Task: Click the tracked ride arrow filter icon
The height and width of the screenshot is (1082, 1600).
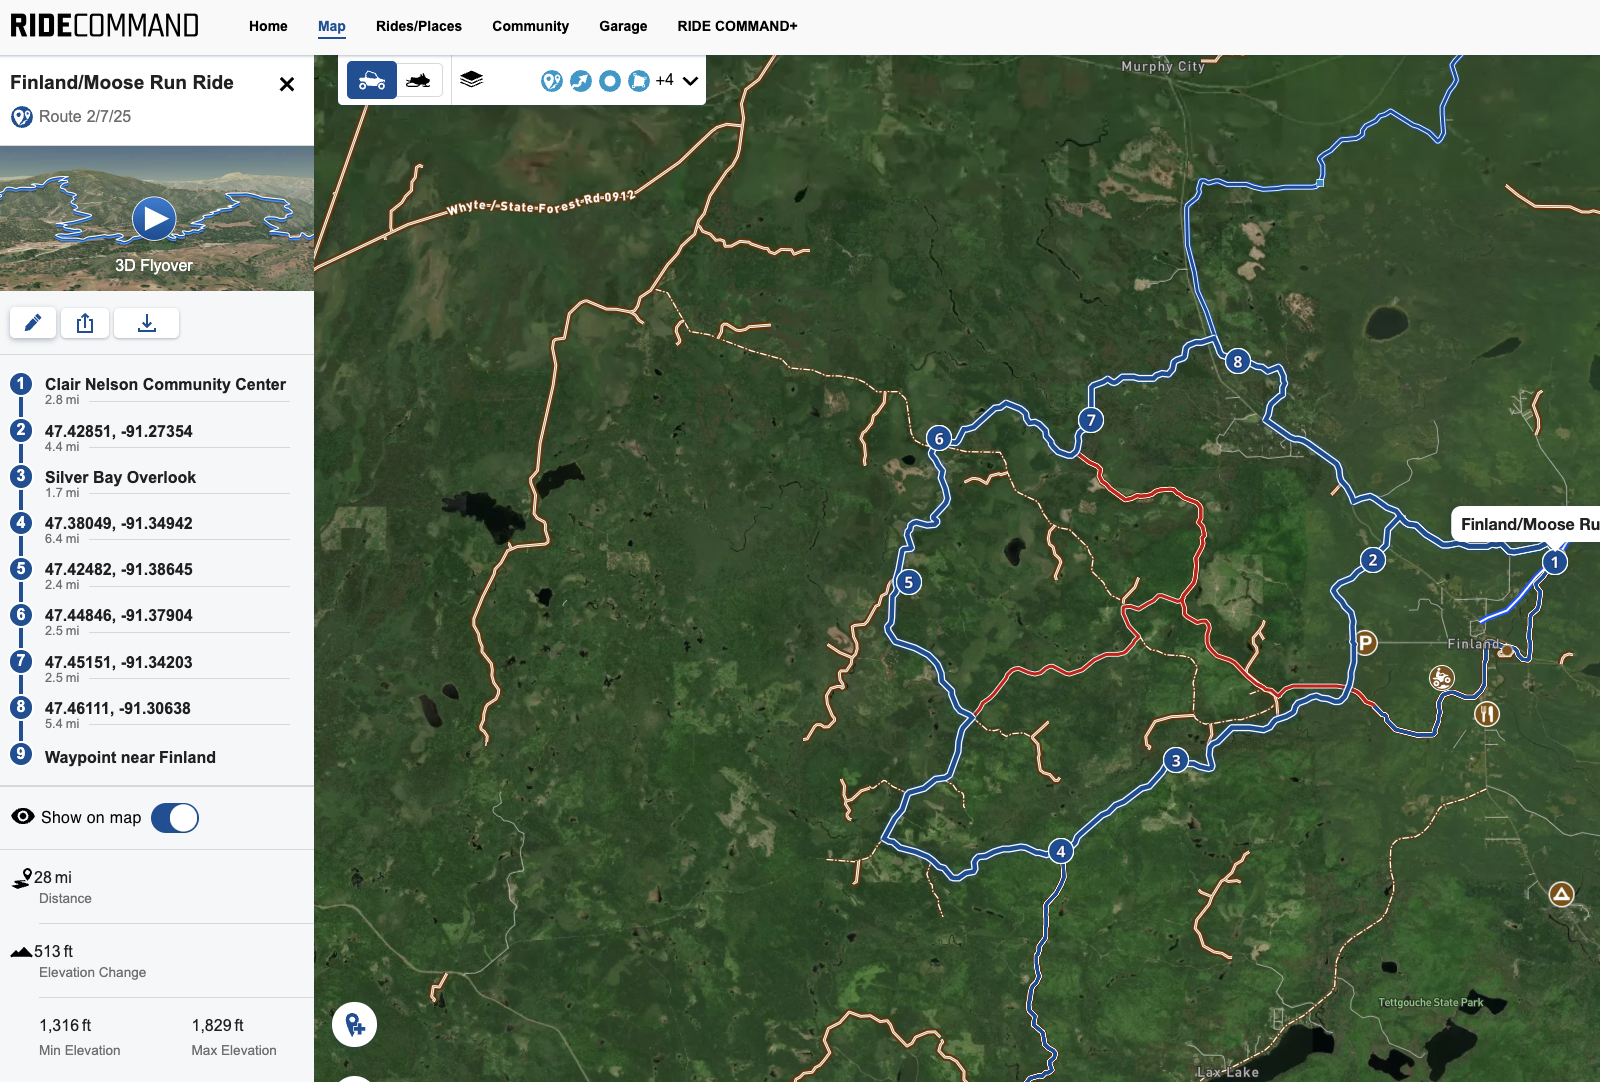Action: pyautogui.click(x=581, y=81)
